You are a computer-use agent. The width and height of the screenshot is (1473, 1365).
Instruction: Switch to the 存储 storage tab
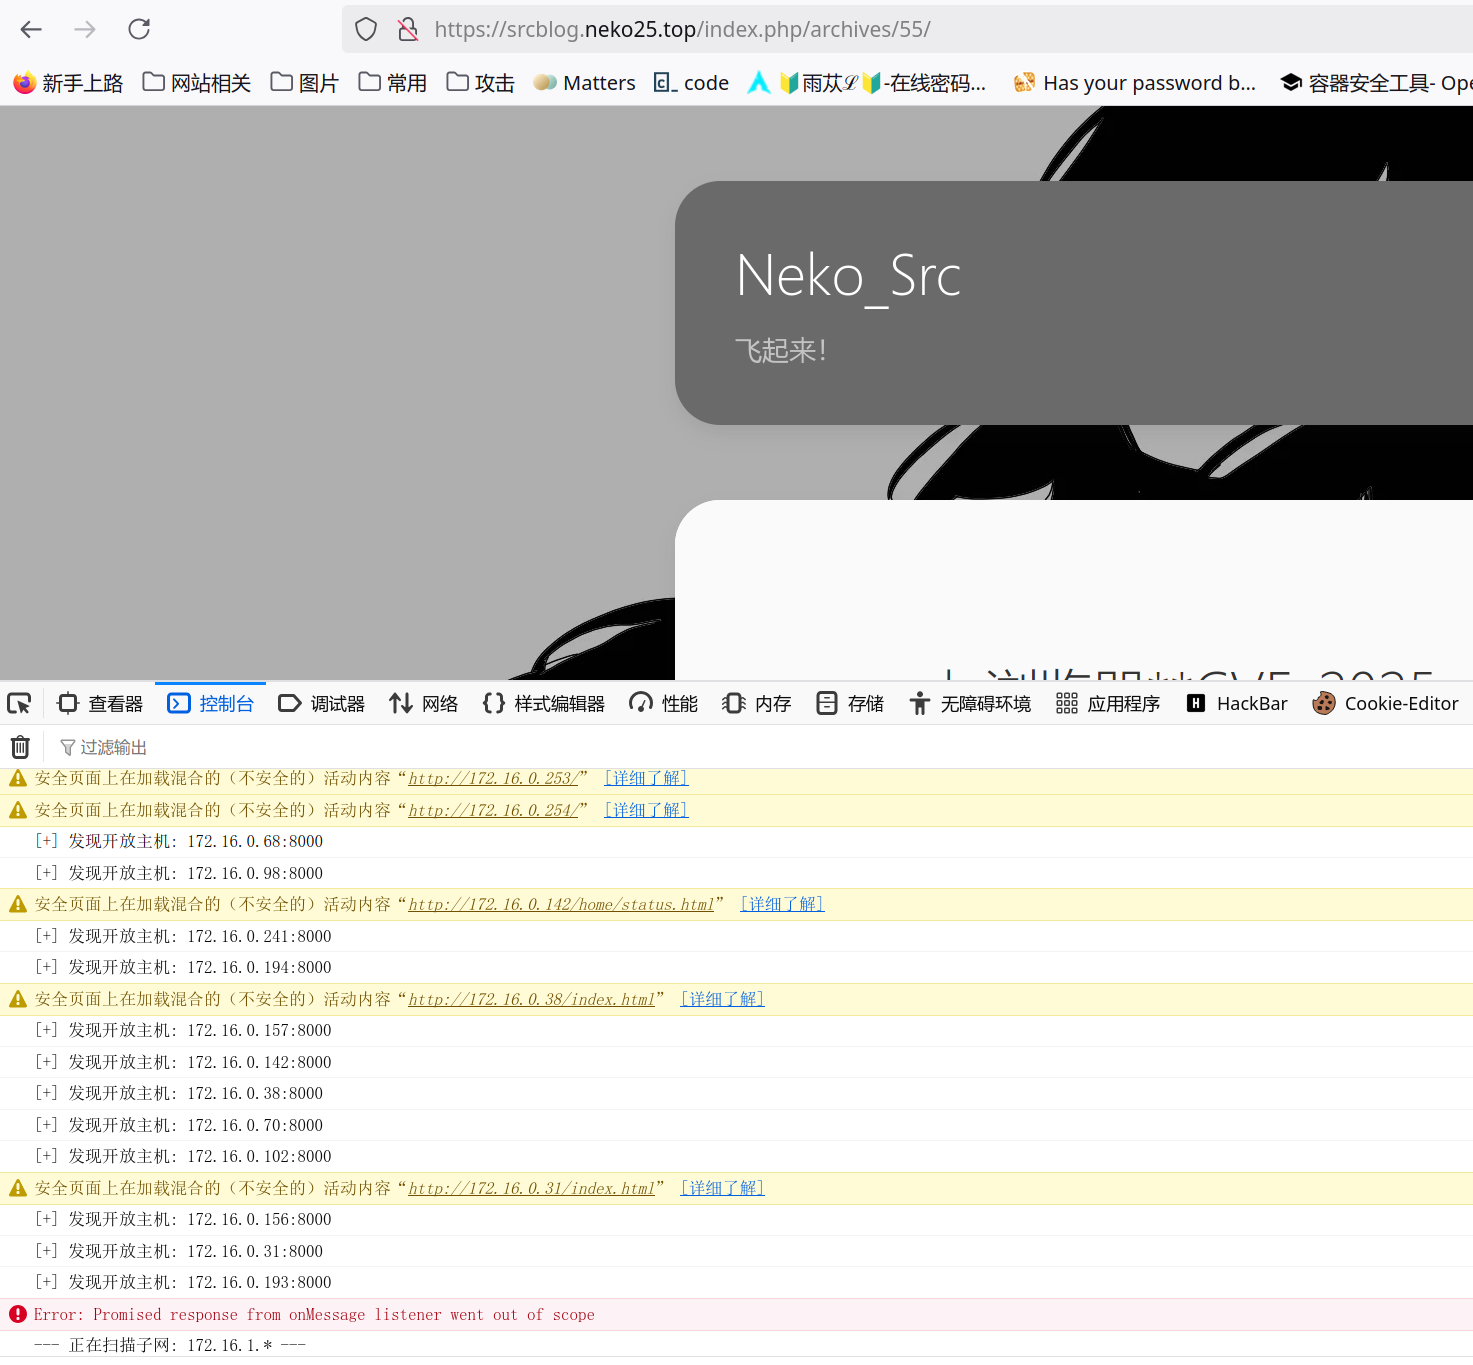(x=850, y=704)
